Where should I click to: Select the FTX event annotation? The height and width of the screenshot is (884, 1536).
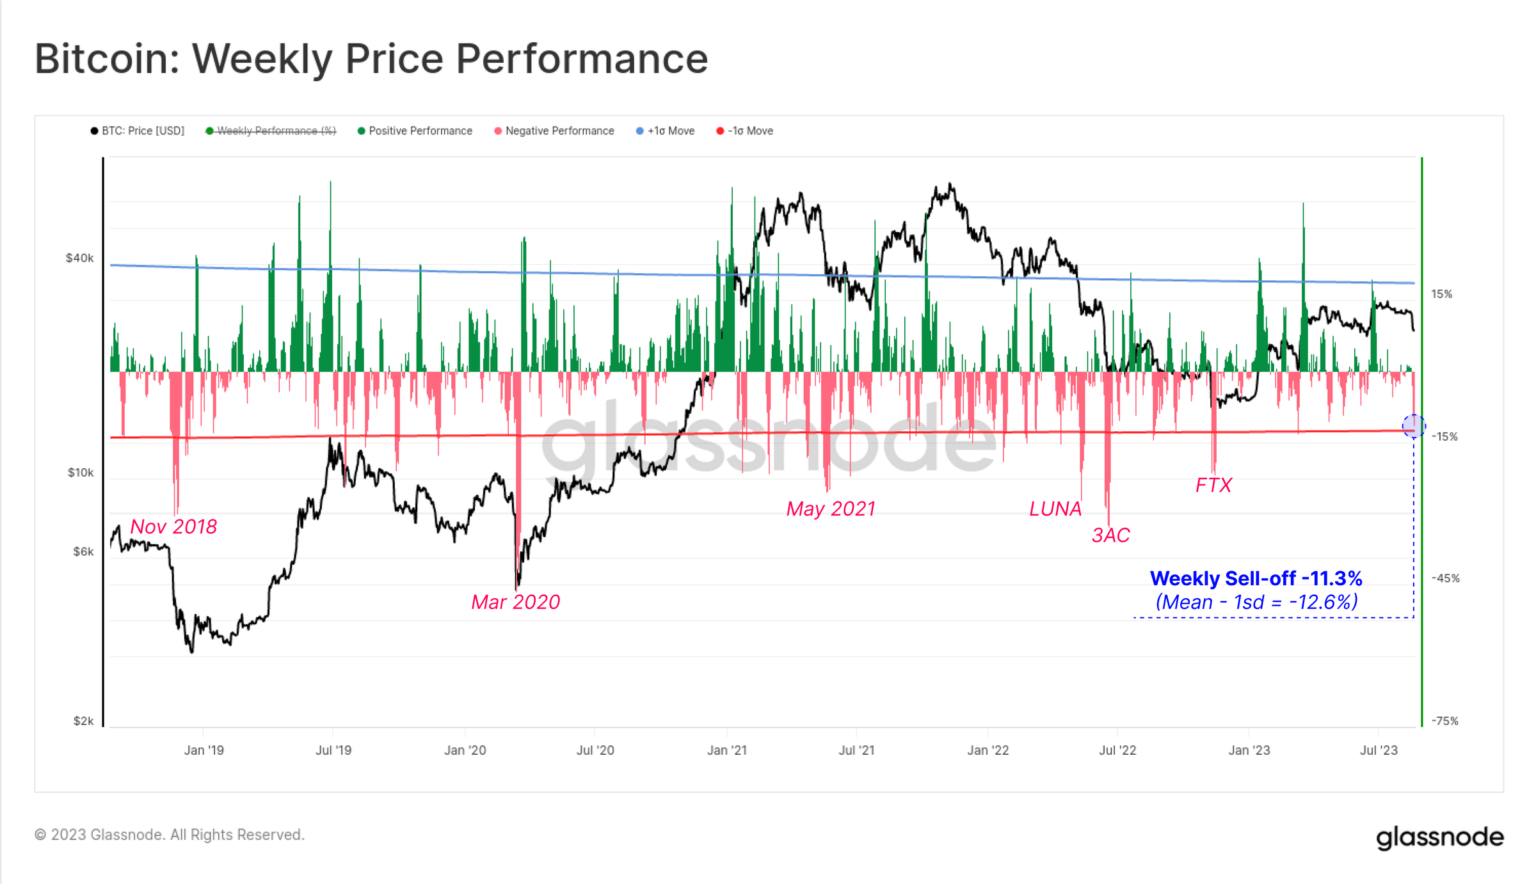(x=1213, y=485)
